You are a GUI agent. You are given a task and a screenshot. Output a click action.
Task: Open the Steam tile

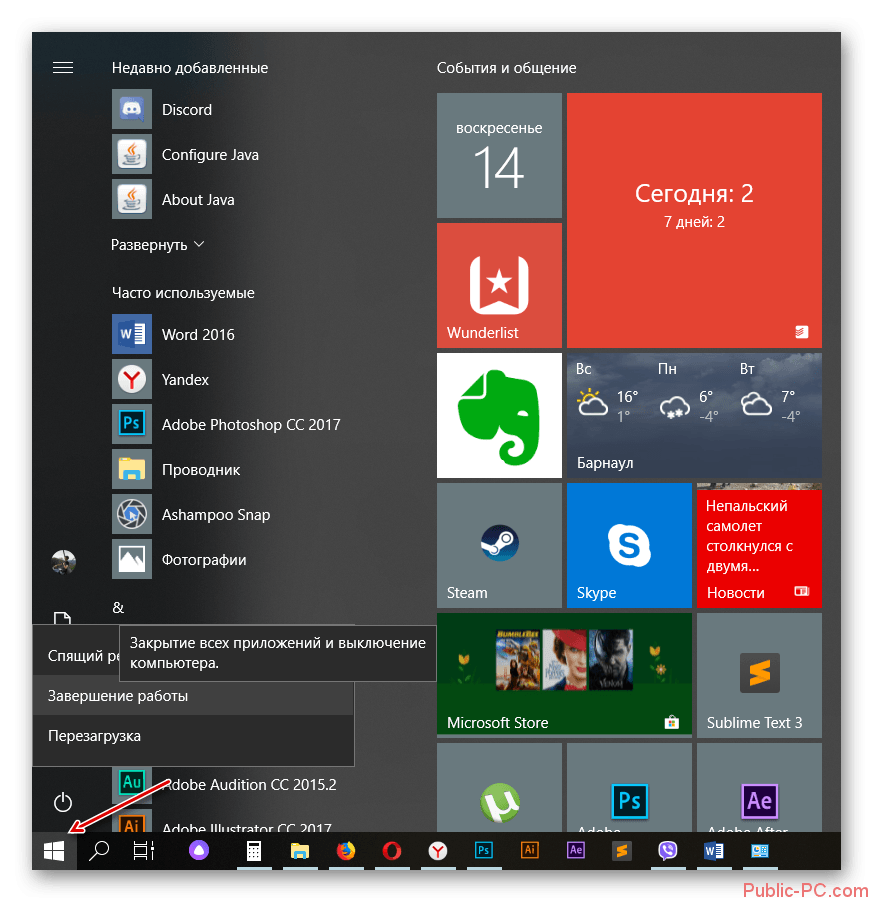(499, 545)
